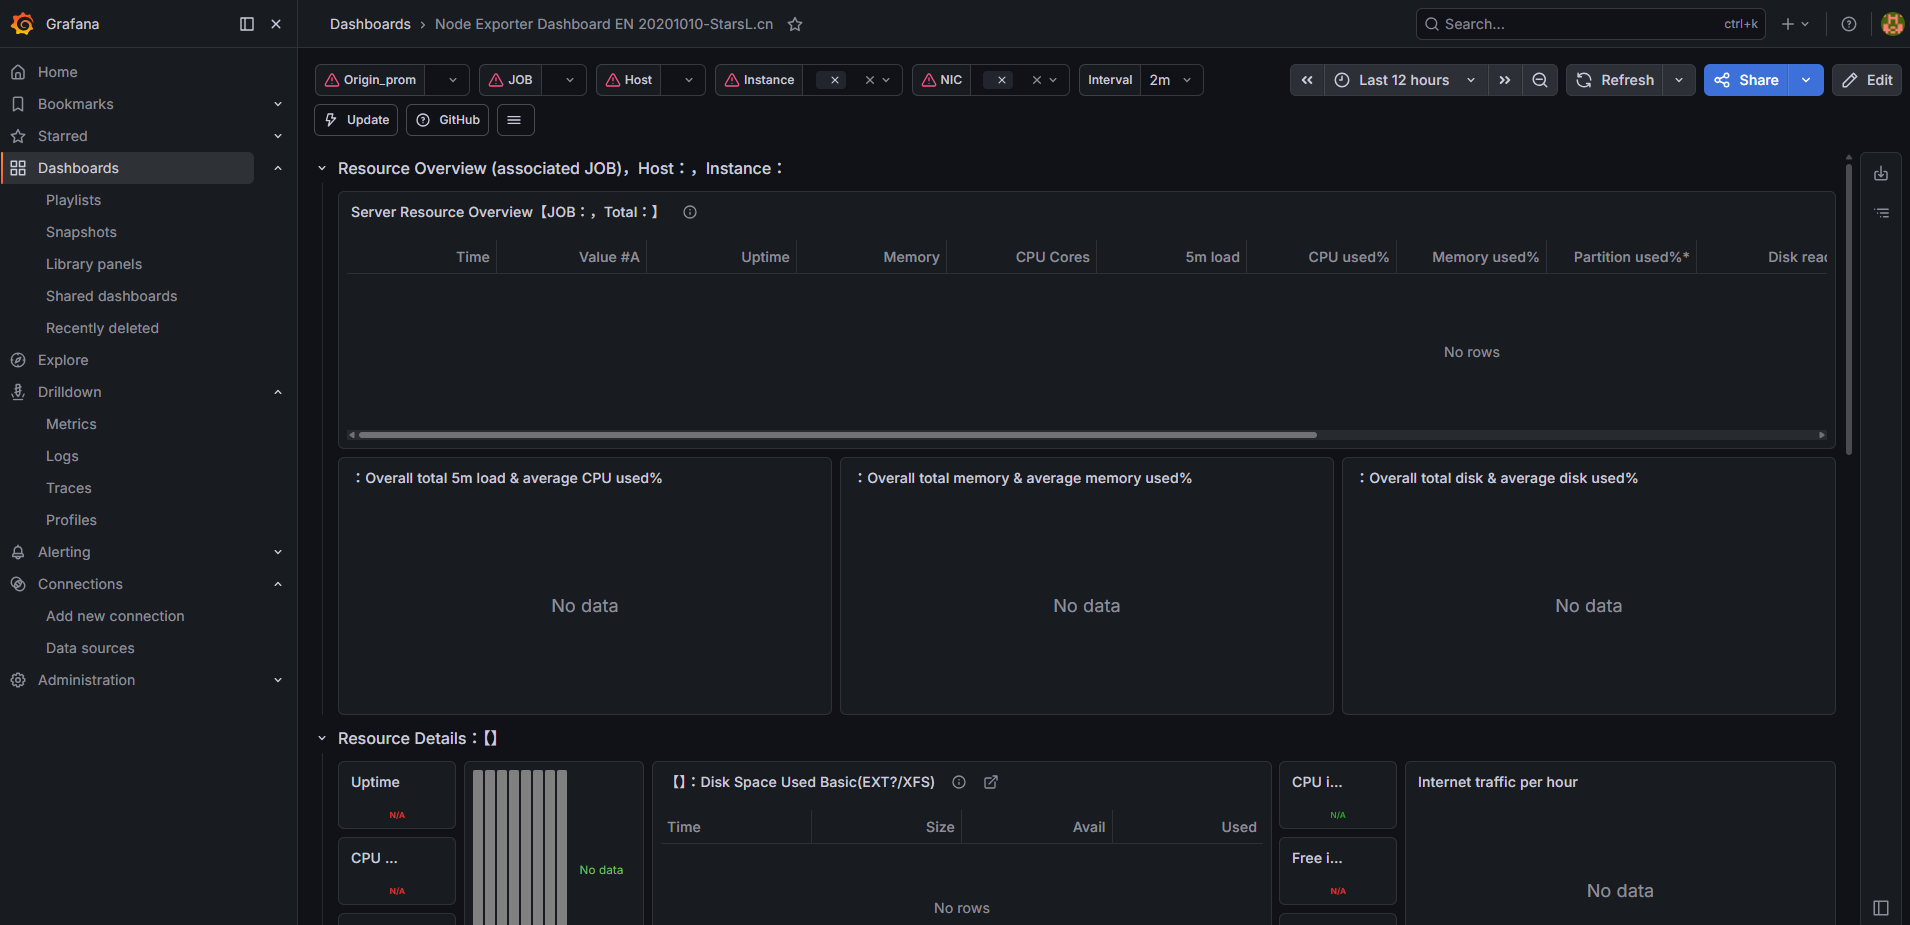This screenshot has height=925, width=1910.
Task: Open the Interval 2m dropdown
Action: [1172, 80]
